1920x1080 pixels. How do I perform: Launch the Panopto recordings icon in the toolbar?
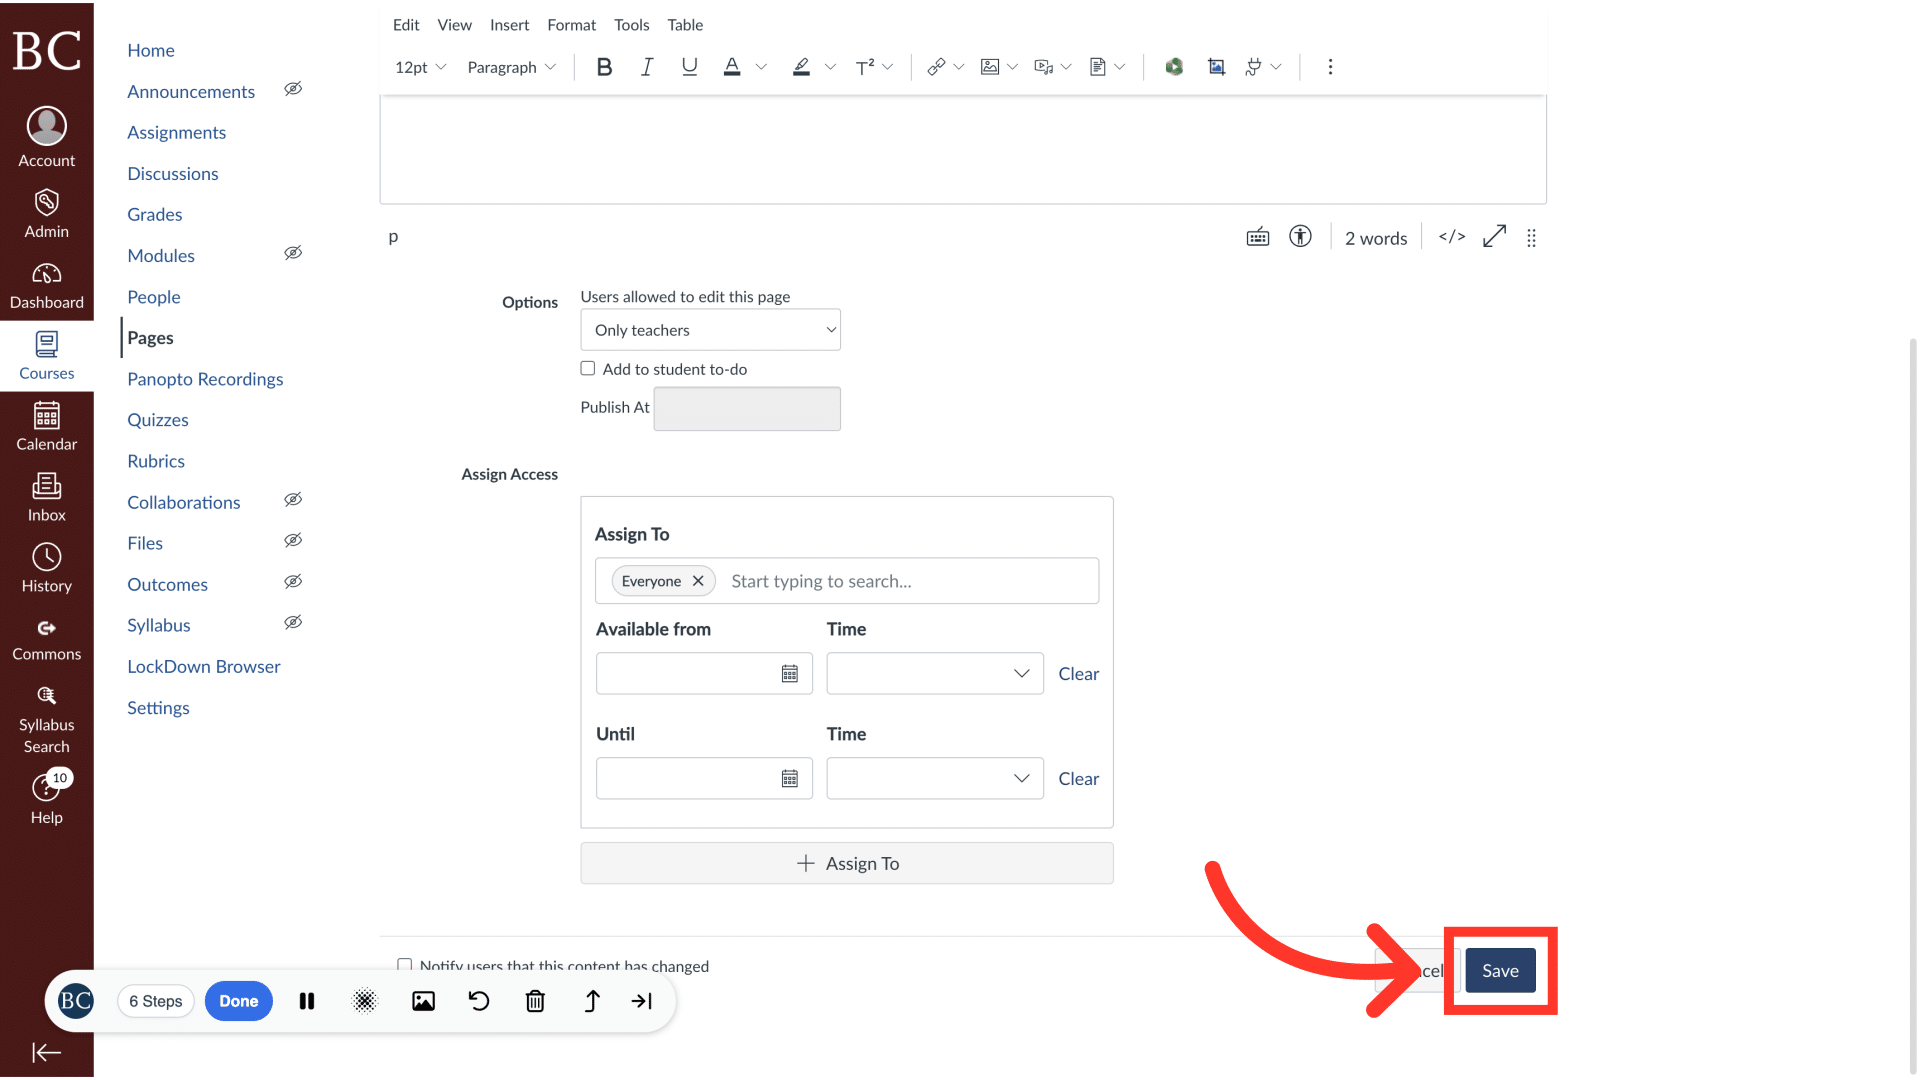click(1174, 66)
